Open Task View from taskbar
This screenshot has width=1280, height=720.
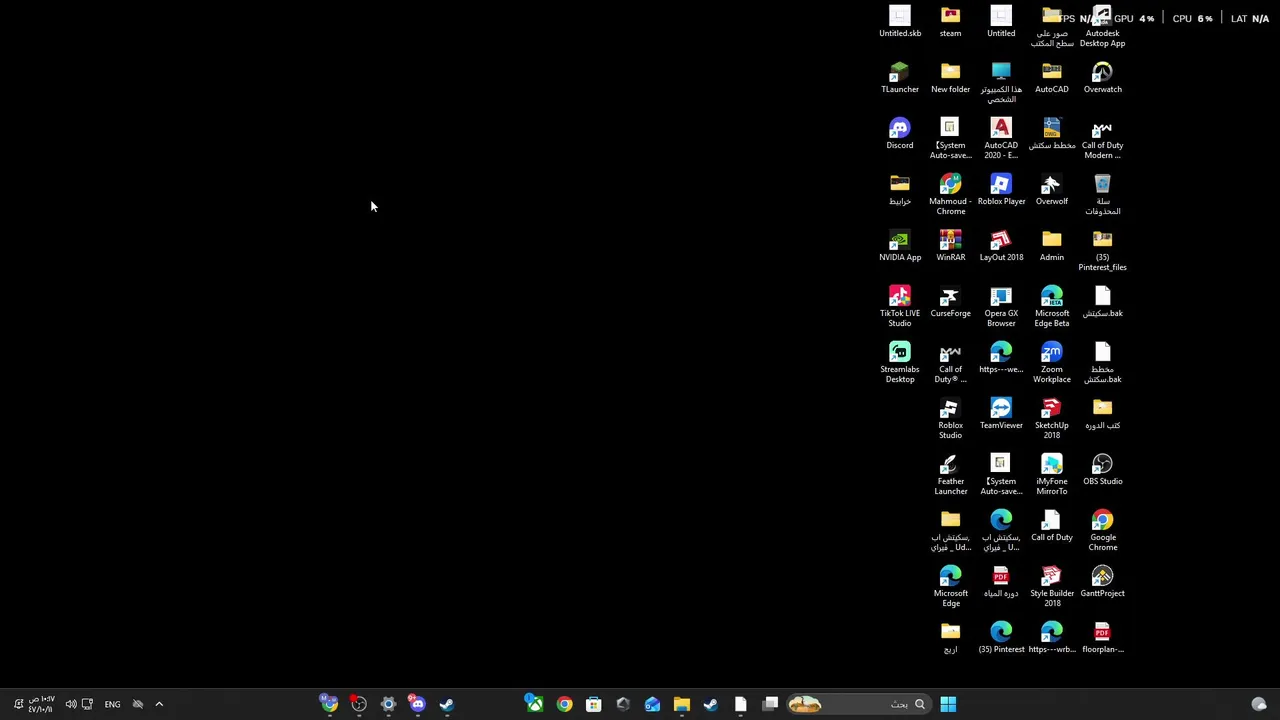tap(770, 704)
